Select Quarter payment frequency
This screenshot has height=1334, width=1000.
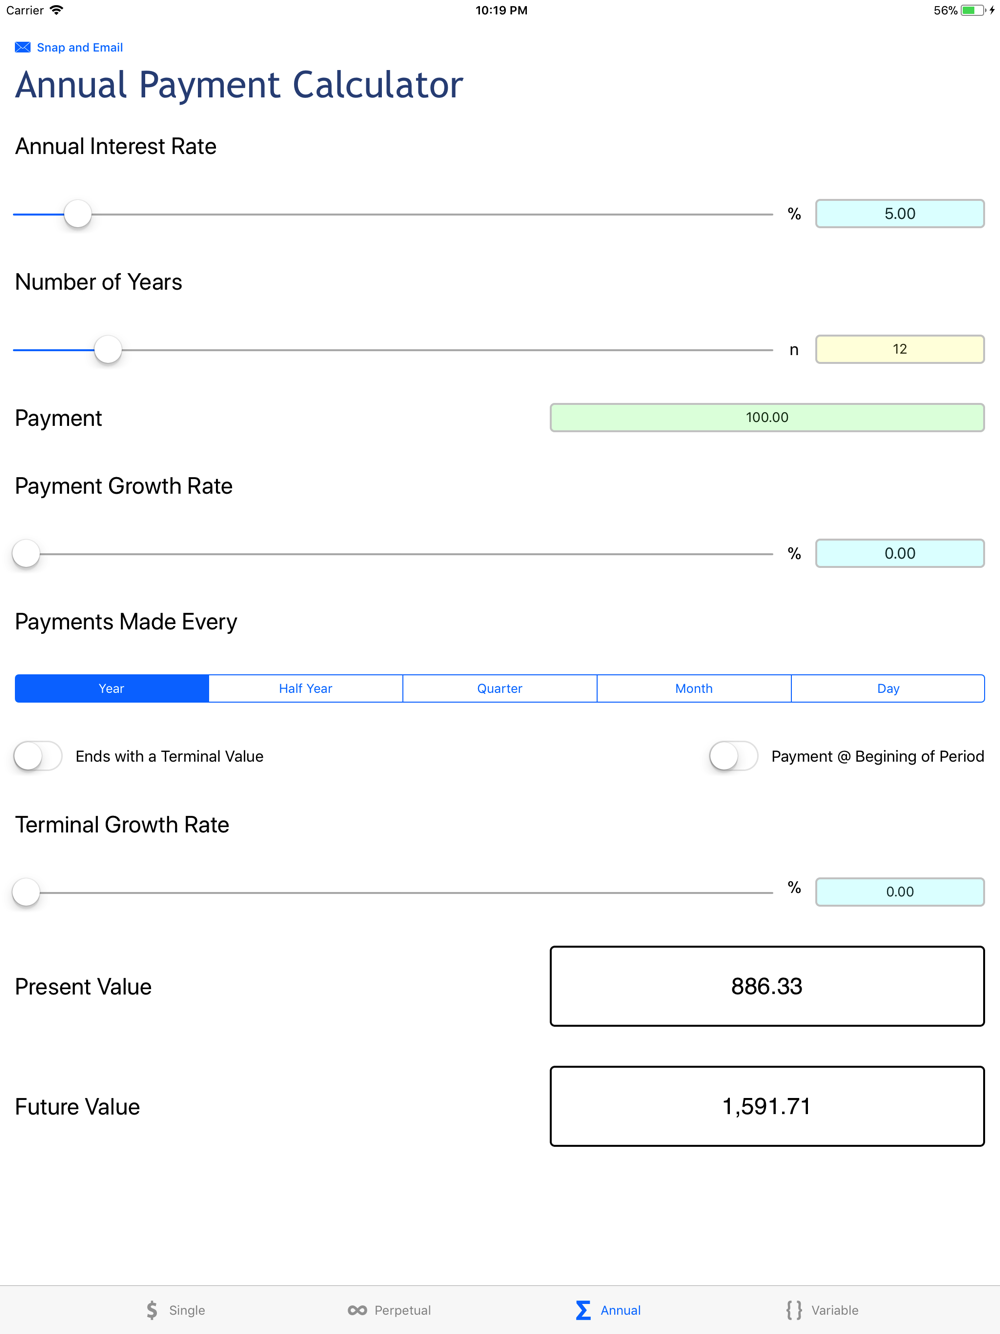[499, 688]
